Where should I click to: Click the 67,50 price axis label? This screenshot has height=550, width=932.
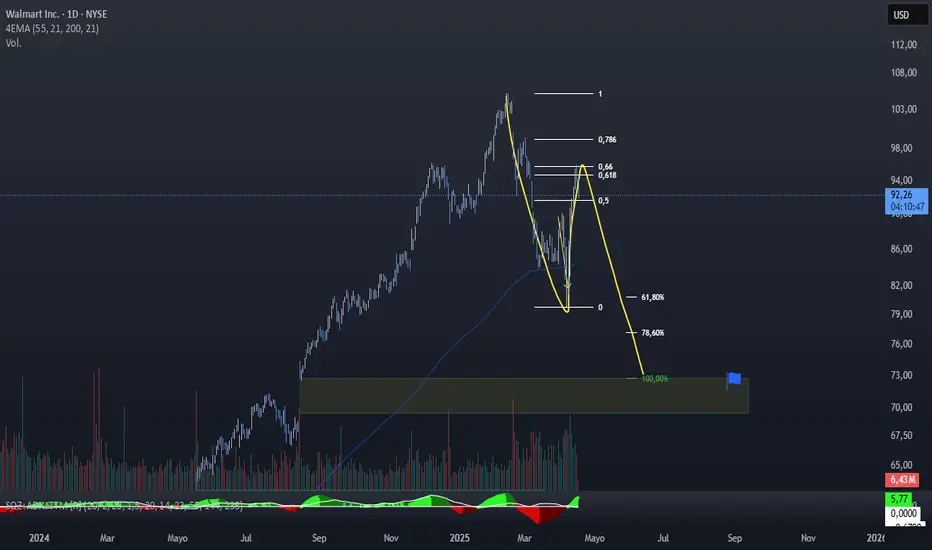click(902, 435)
